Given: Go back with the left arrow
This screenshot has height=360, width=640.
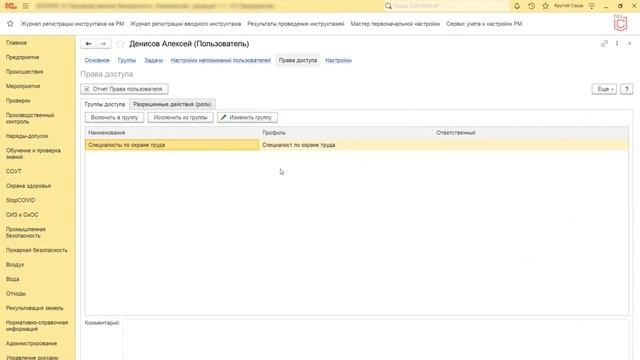Looking at the screenshot, I should pyautogui.click(x=89, y=44).
